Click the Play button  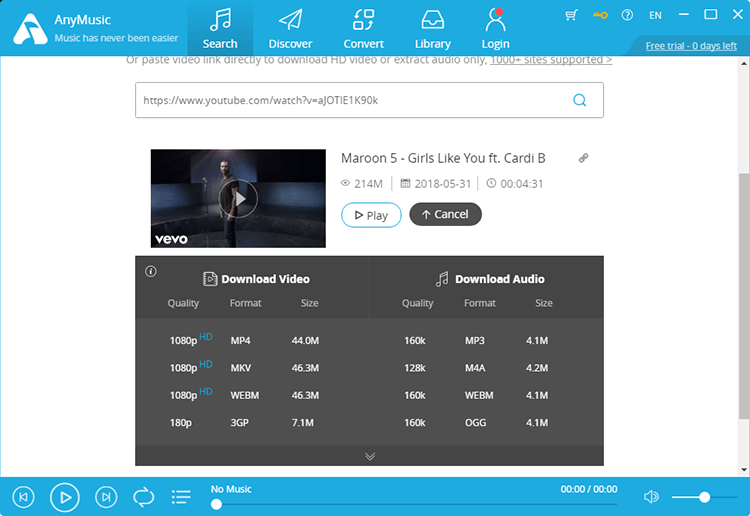pyautogui.click(x=371, y=215)
